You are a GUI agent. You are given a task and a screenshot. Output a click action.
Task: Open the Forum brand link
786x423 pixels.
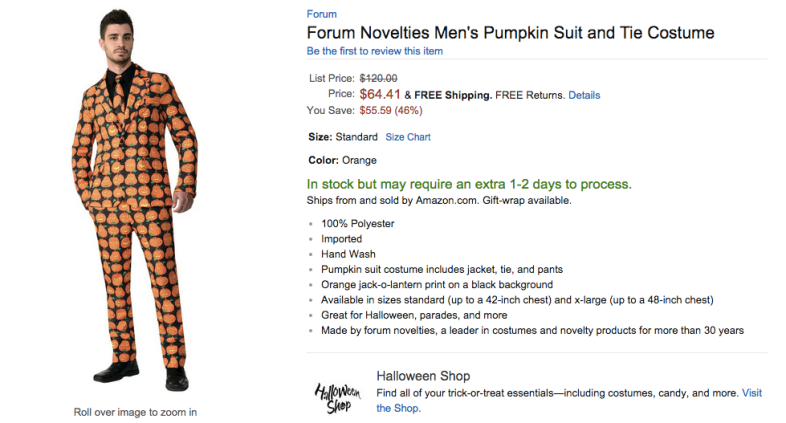[x=321, y=14]
